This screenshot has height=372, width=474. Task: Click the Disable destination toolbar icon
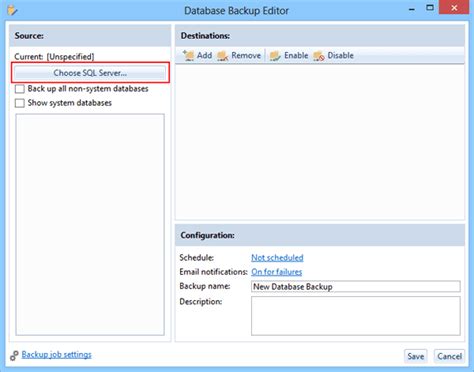tap(319, 55)
